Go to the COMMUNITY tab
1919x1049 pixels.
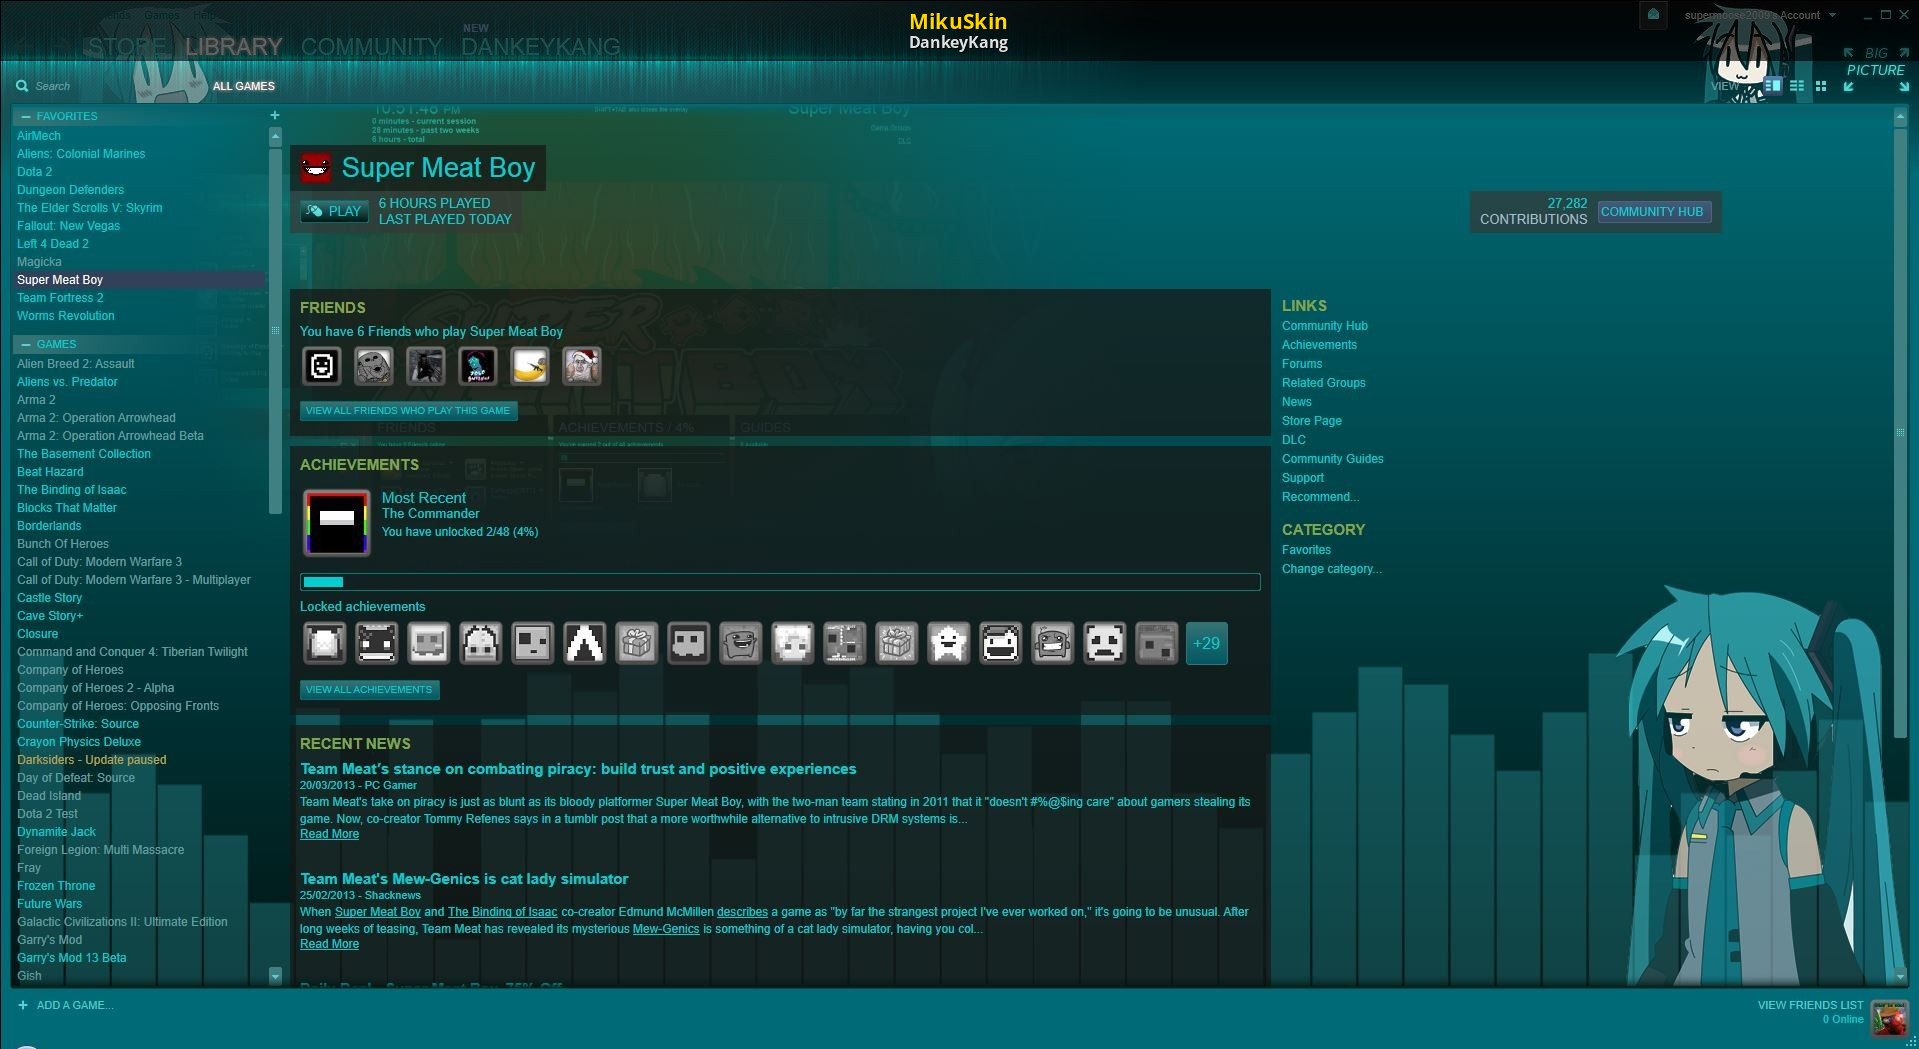[x=371, y=47]
